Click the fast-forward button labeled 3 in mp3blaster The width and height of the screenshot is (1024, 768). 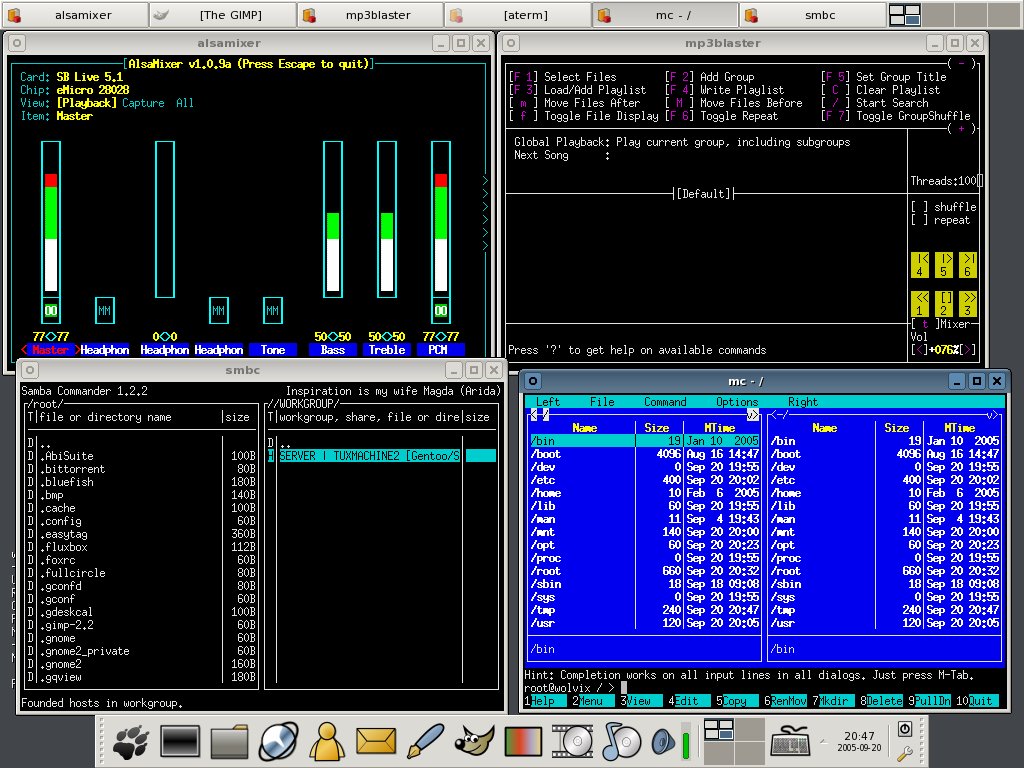click(x=968, y=304)
